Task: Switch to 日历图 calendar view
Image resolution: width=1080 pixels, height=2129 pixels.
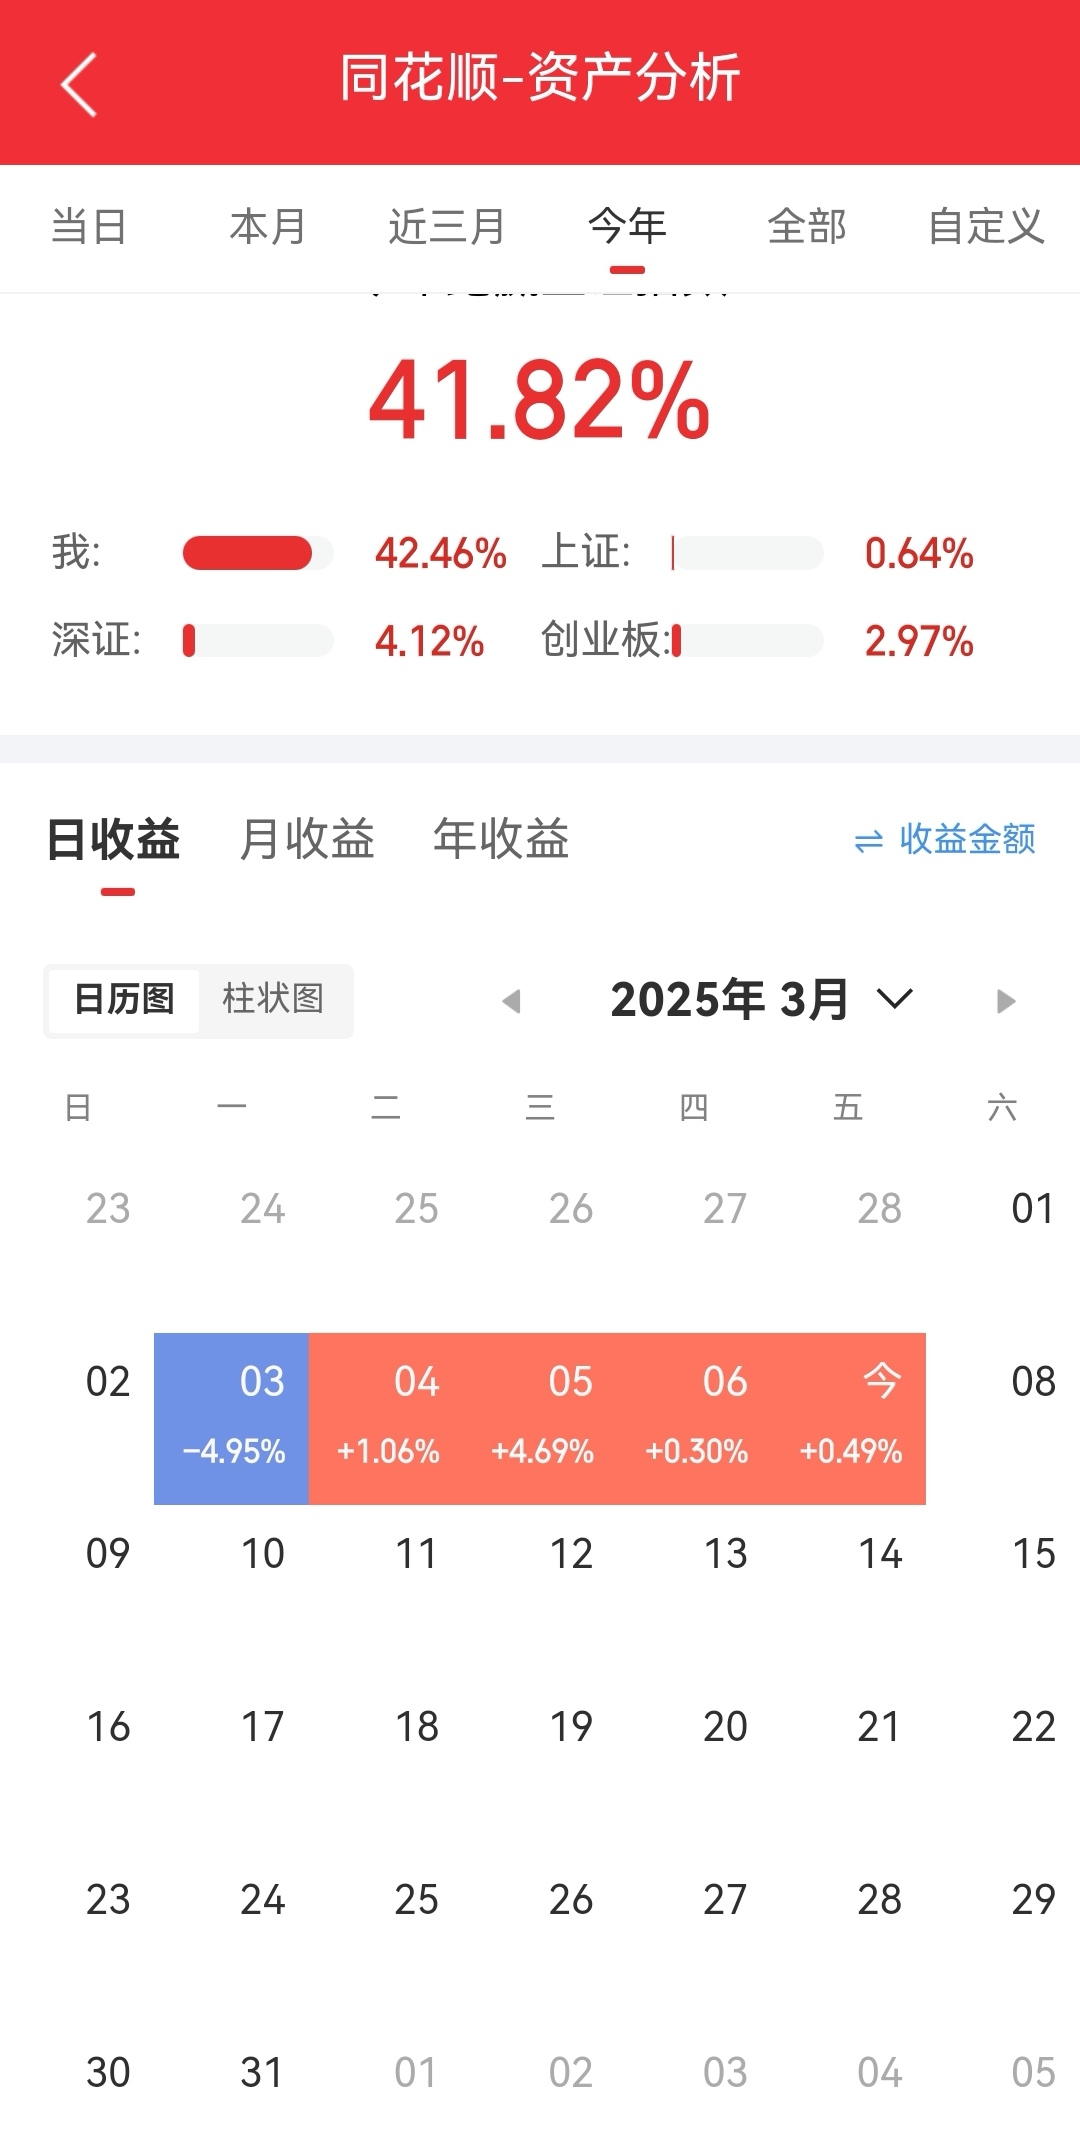Action: point(124,999)
